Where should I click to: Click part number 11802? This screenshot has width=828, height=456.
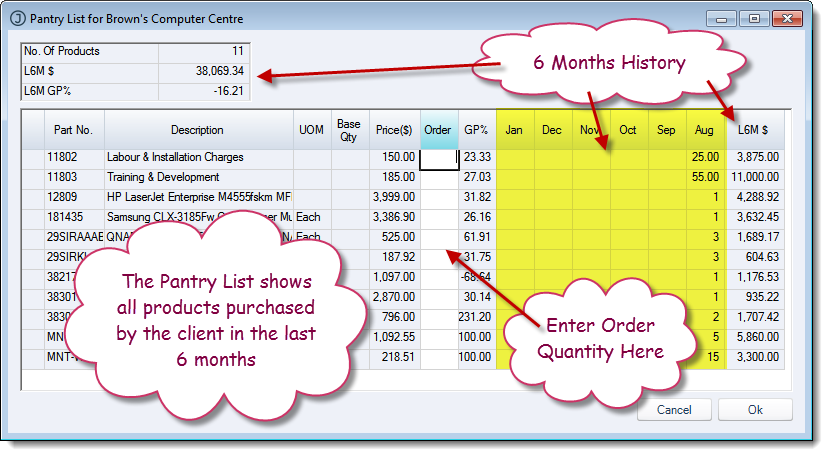click(62, 157)
